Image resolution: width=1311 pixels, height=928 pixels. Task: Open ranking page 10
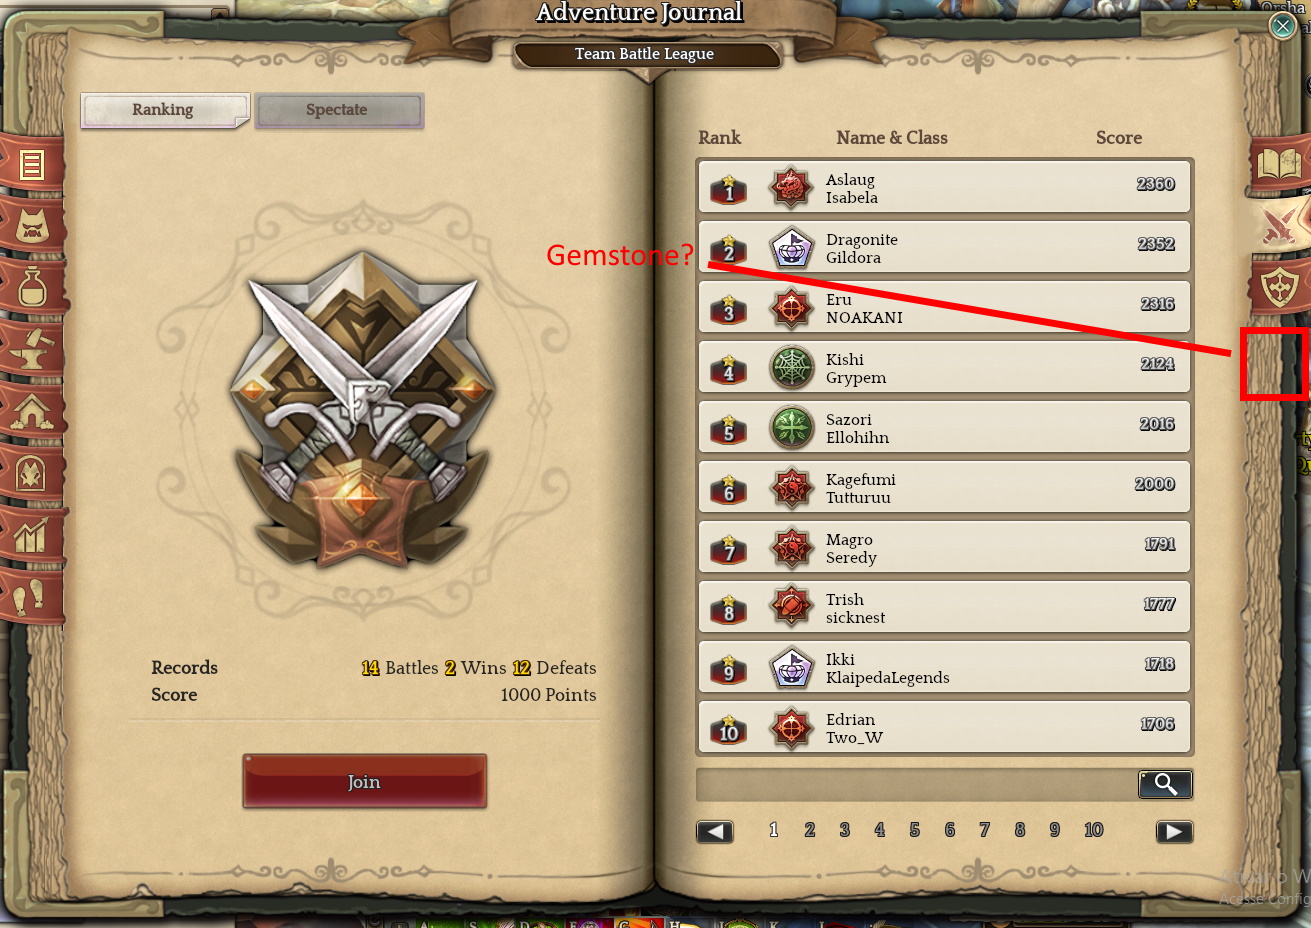(x=1093, y=830)
